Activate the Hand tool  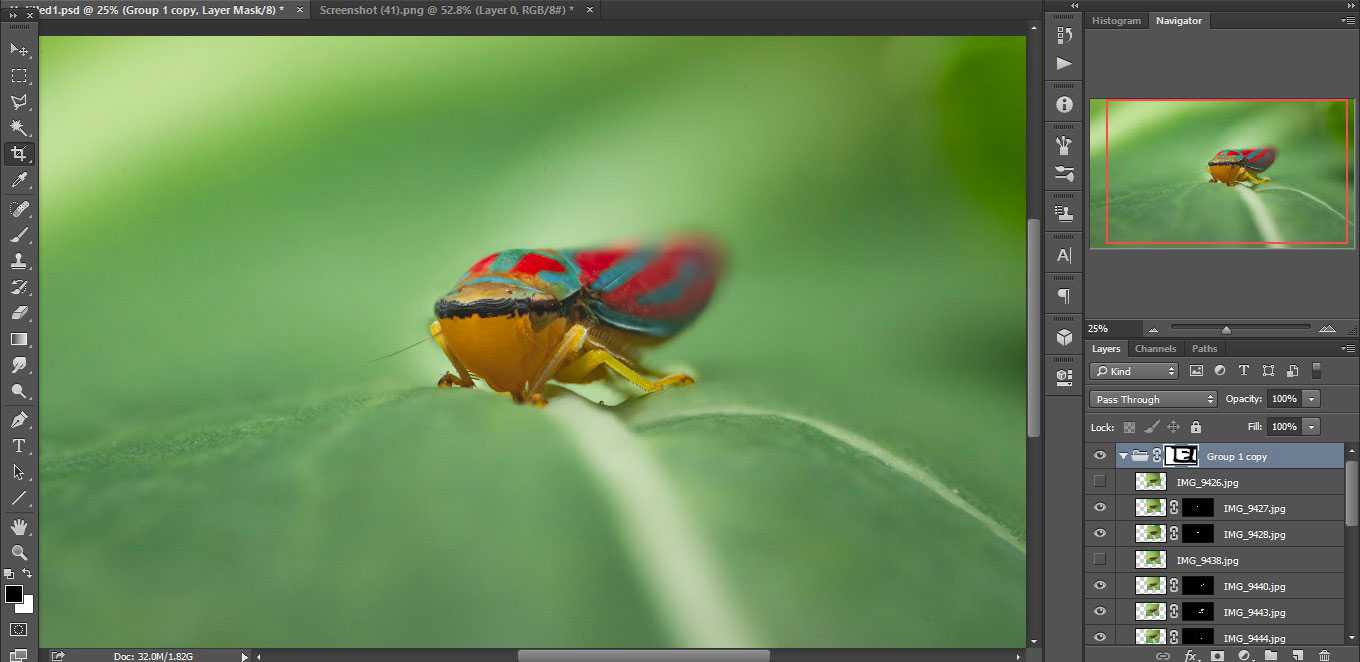tap(19, 526)
